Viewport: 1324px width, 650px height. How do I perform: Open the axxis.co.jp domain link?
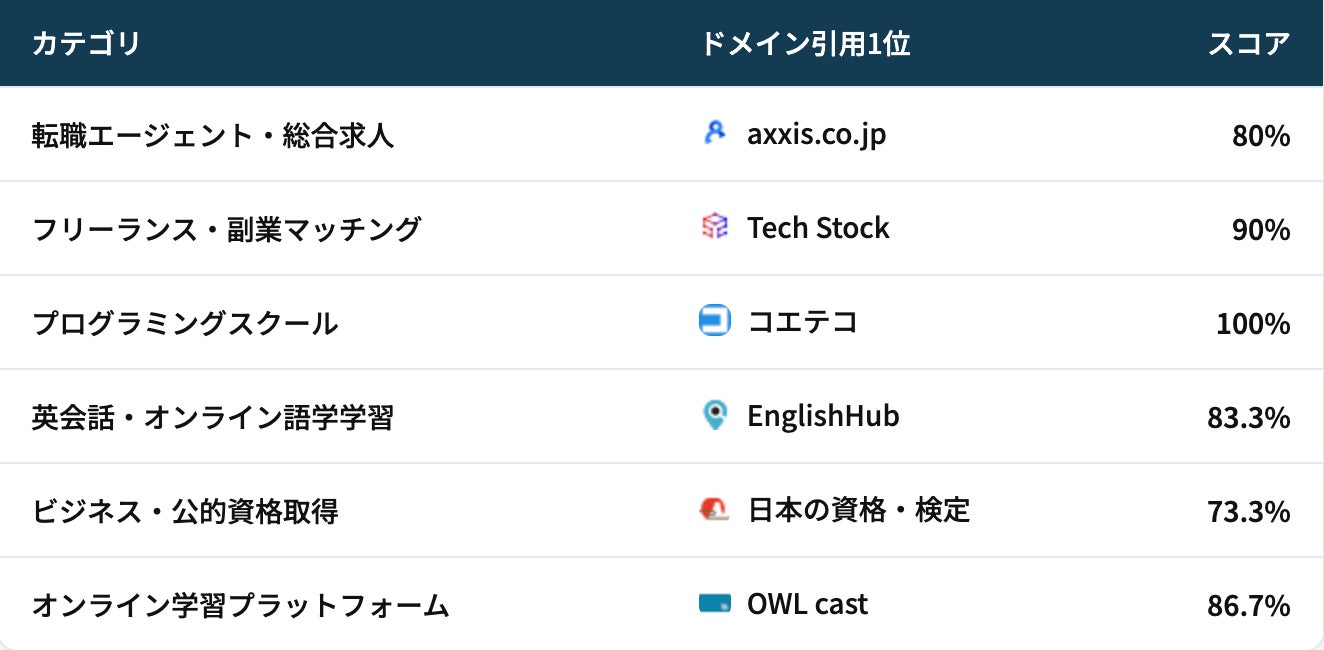click(816, 134)
